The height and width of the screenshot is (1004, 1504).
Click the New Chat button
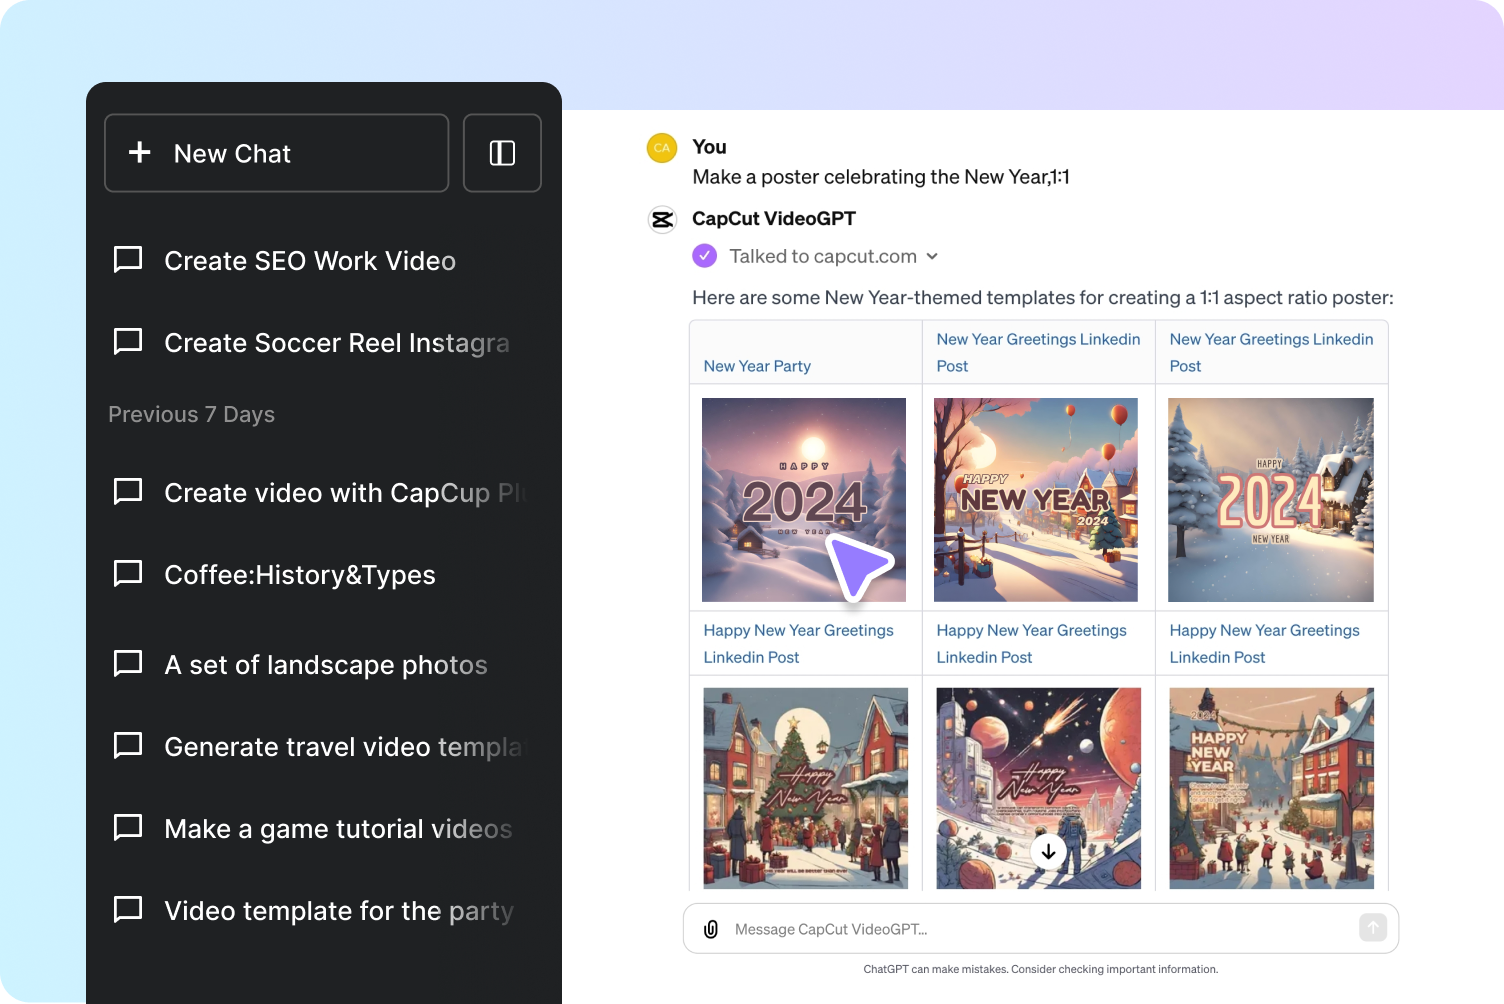coord(276,153)
